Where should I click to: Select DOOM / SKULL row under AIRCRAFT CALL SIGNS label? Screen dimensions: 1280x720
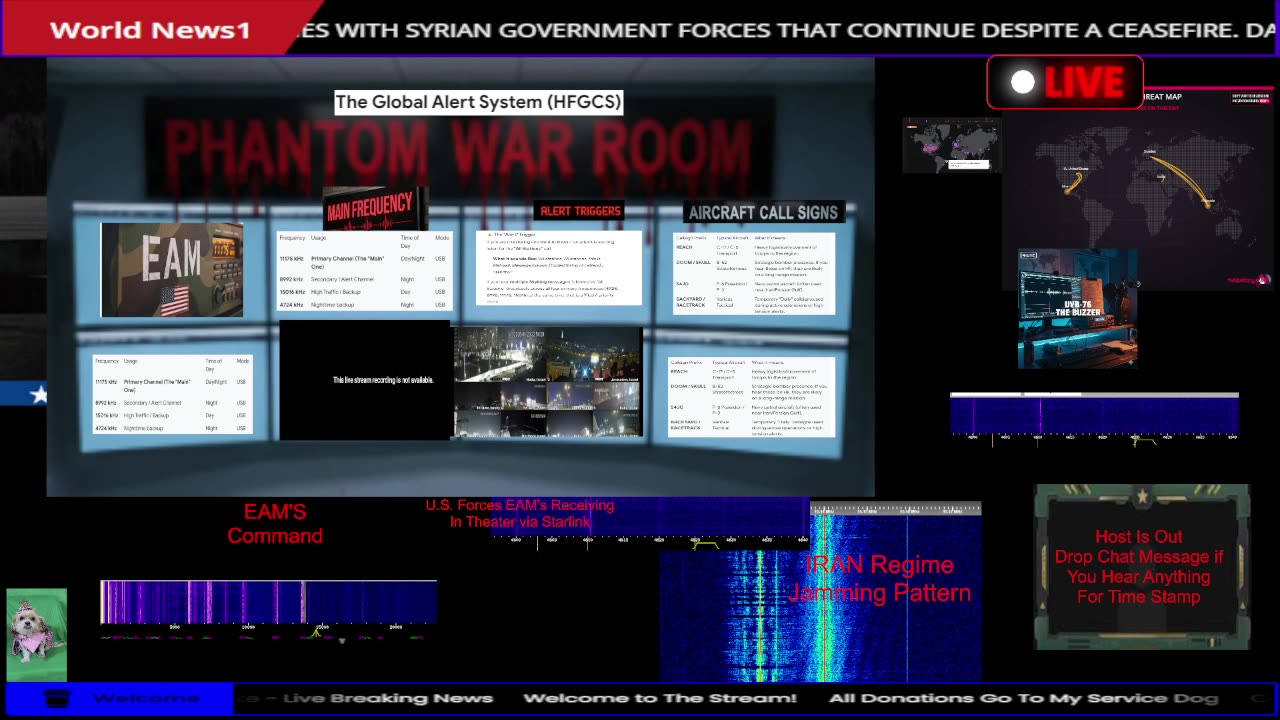click(x=752, y=266)
